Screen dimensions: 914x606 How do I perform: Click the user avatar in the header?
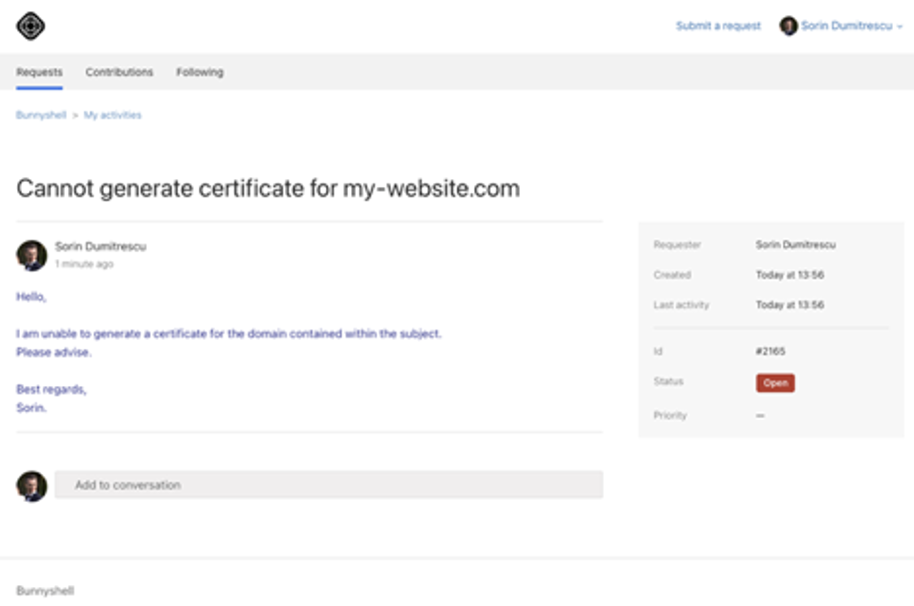788,26
